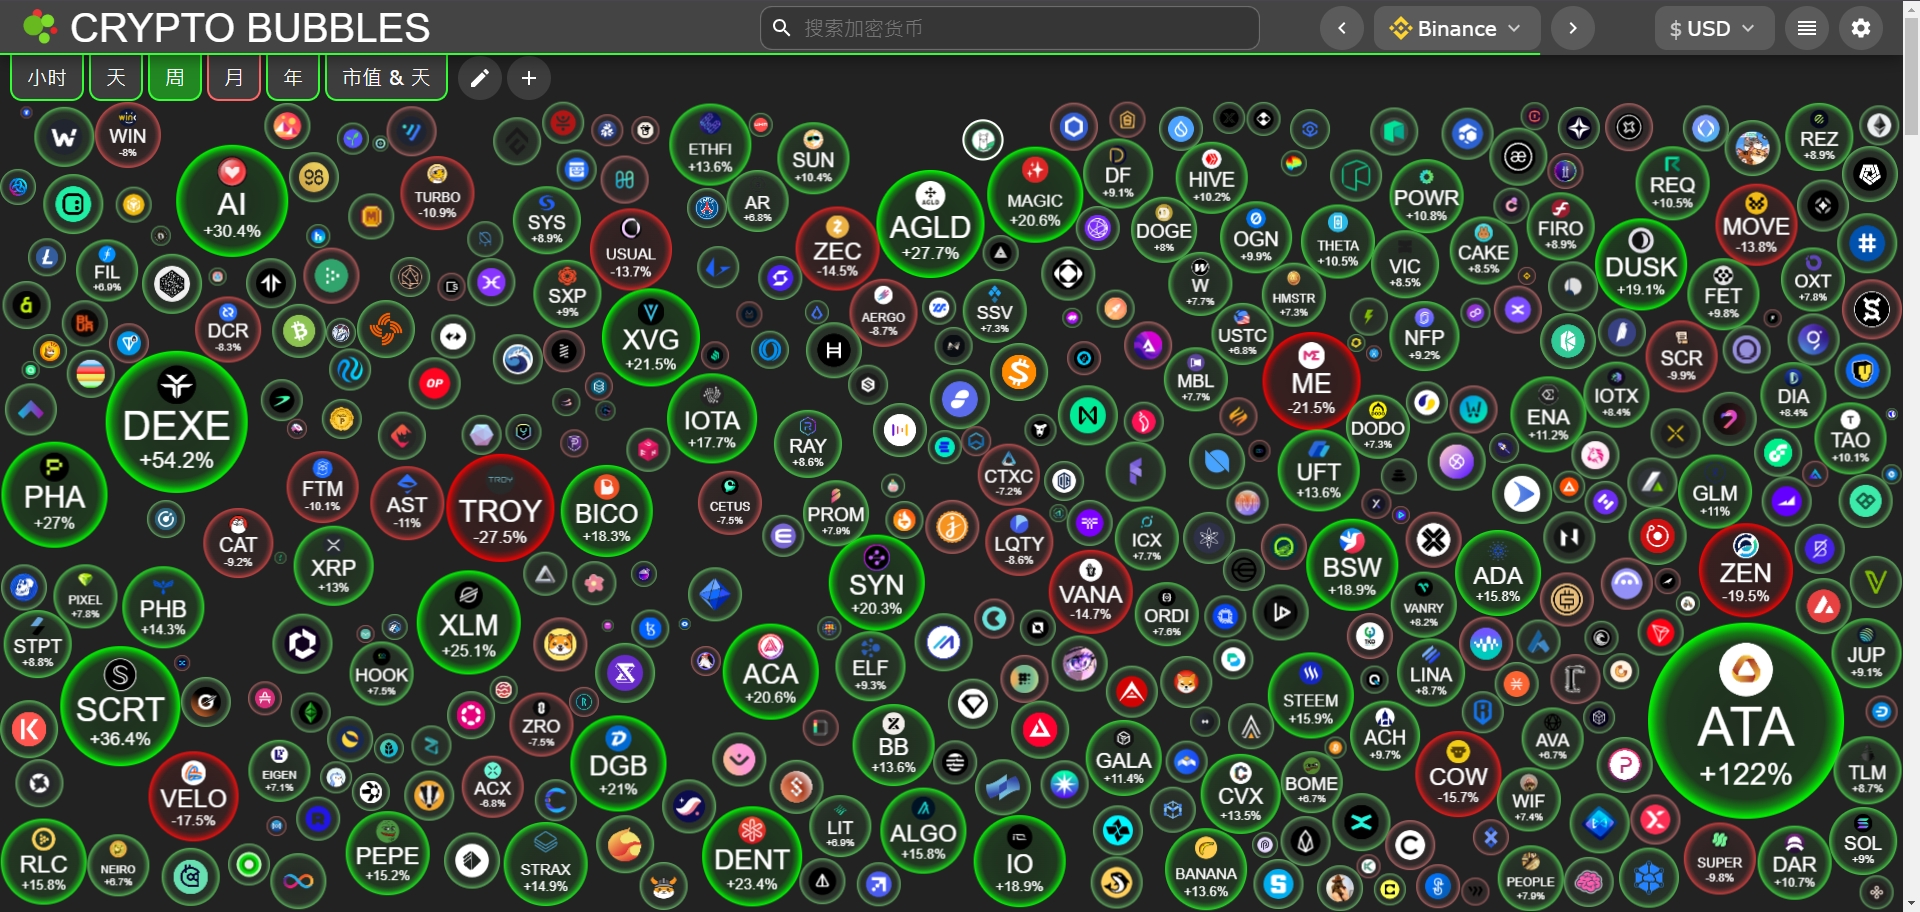1920x912 pixels.
Task: Open the DOGE +8% bubble
Action: click(1164, 230)
